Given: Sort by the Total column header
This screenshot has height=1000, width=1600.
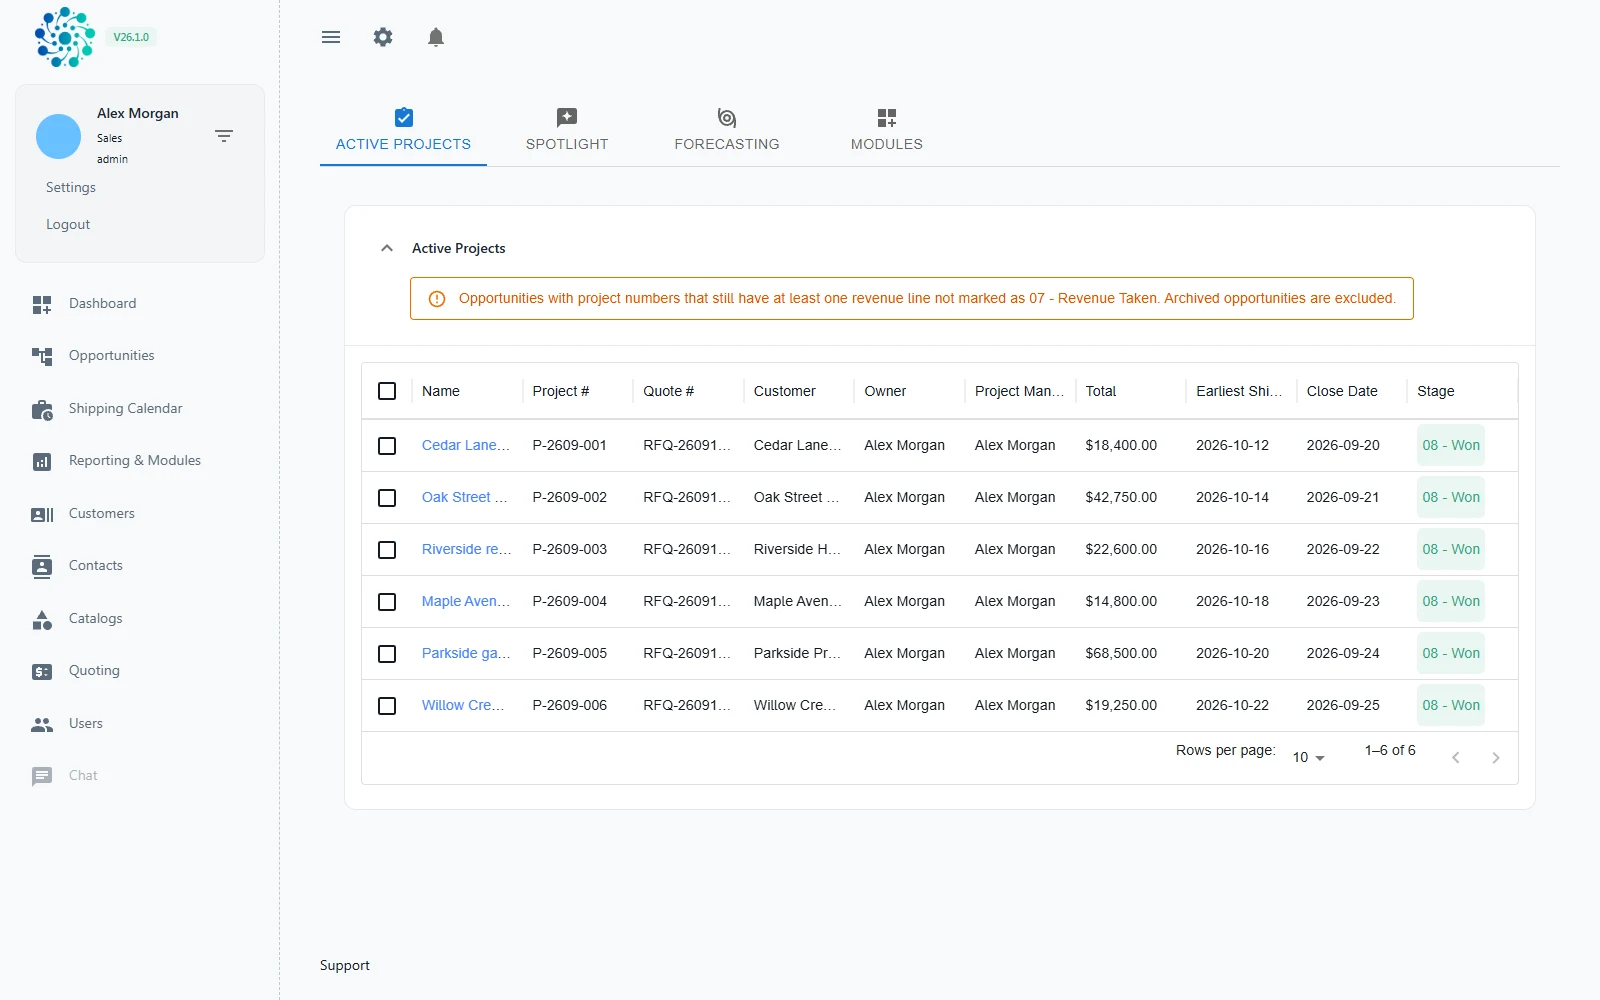Looking at the screenshot, I should (1101, 391).
